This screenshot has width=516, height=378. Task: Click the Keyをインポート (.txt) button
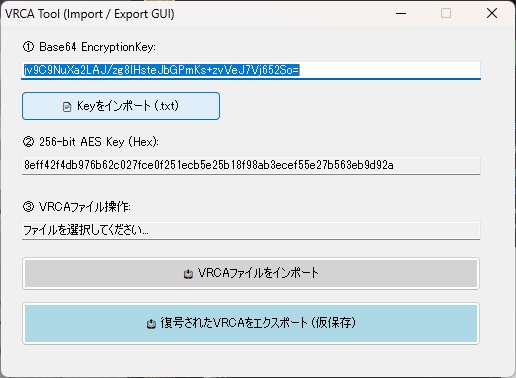pos(121,106)
